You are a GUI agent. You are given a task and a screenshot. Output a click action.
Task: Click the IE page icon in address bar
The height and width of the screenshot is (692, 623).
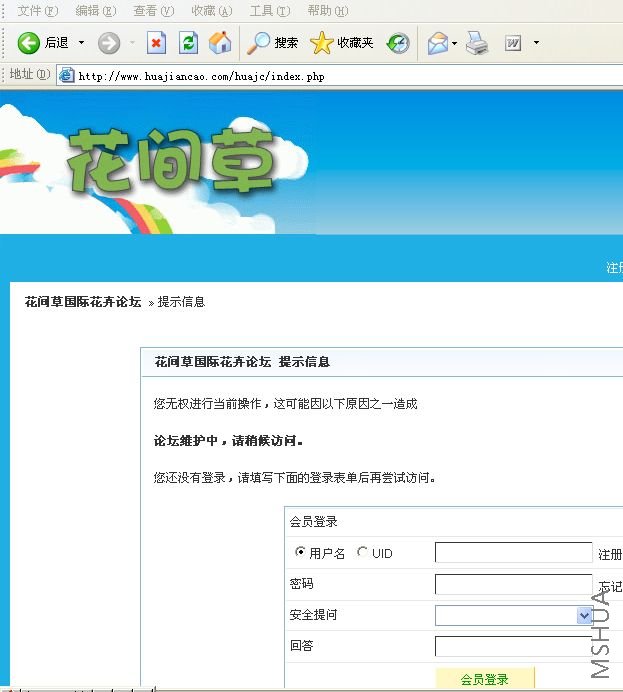[x=67, y=75]
